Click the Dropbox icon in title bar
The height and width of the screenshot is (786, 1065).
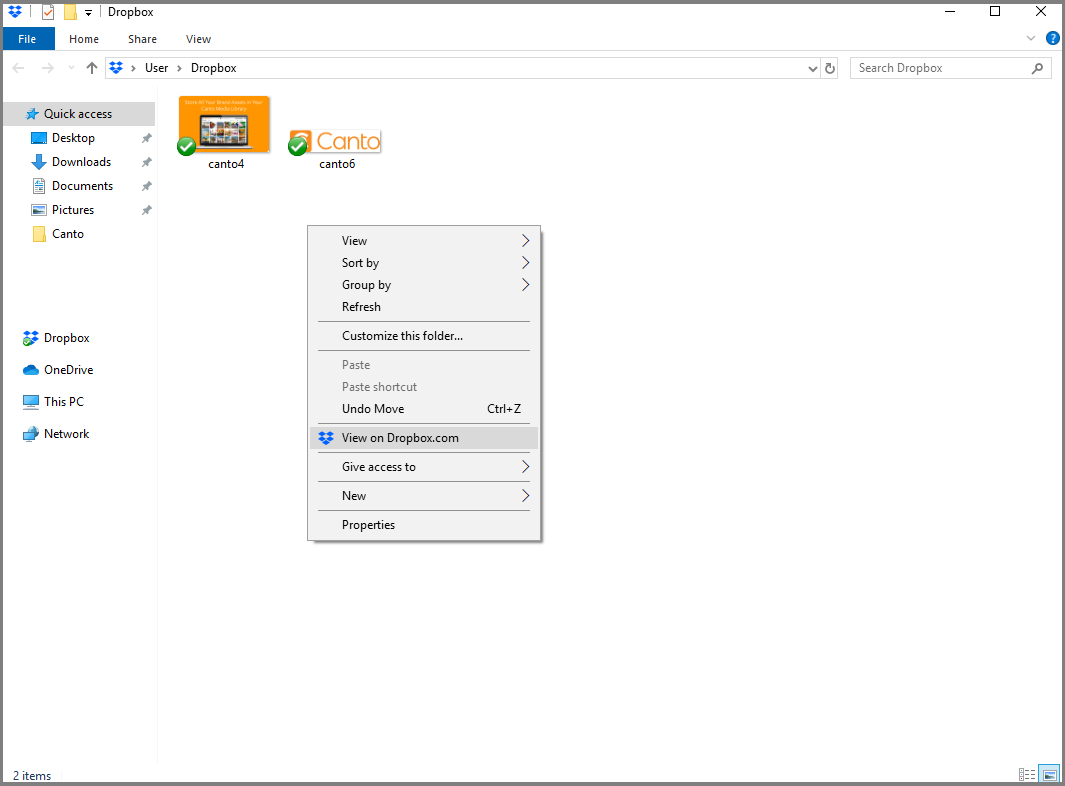click(15, 12)
